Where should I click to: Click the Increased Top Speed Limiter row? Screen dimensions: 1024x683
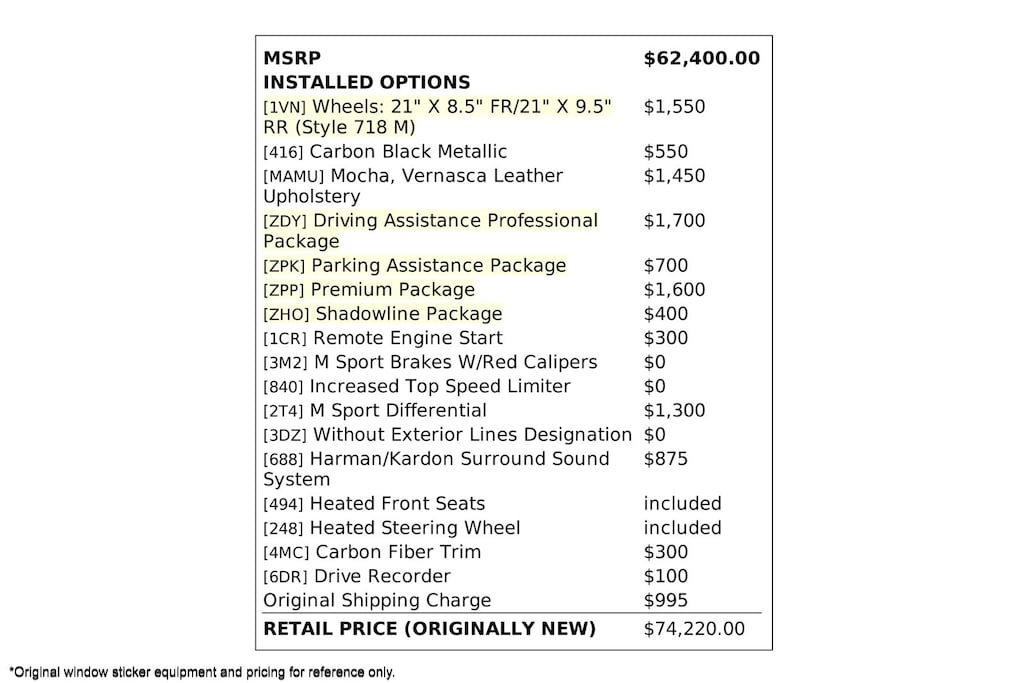pos(417,386)
